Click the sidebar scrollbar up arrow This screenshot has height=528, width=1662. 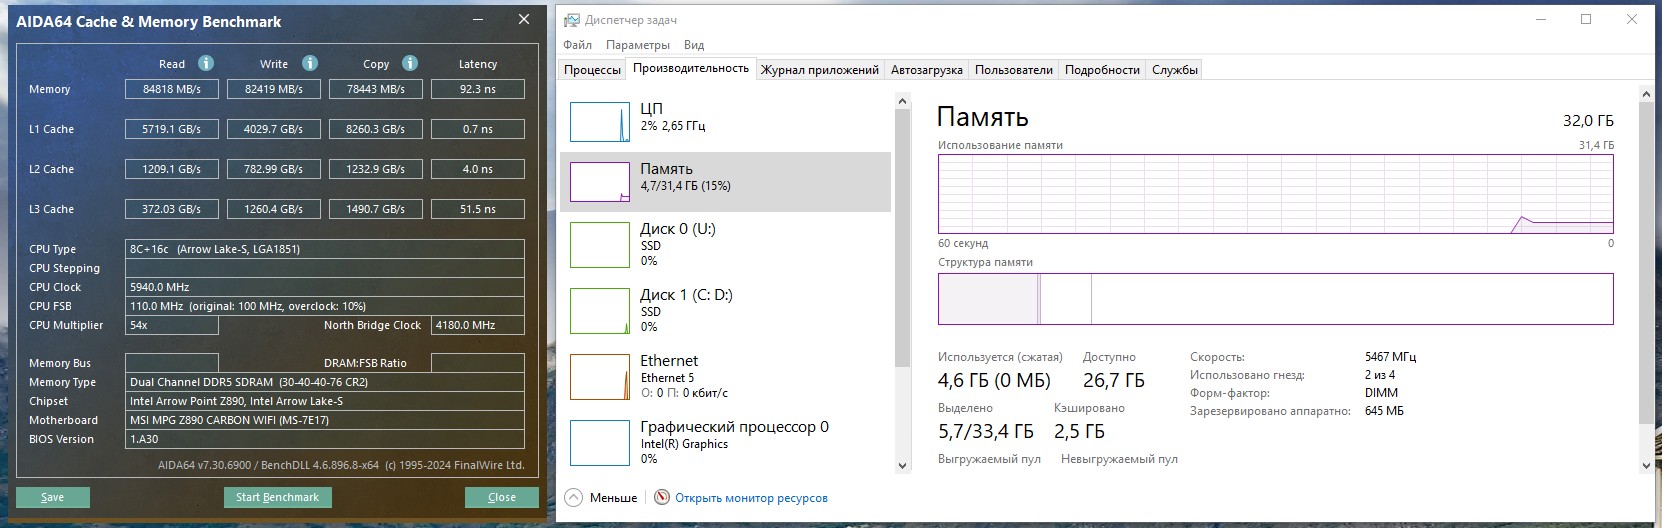pos(902,101)
